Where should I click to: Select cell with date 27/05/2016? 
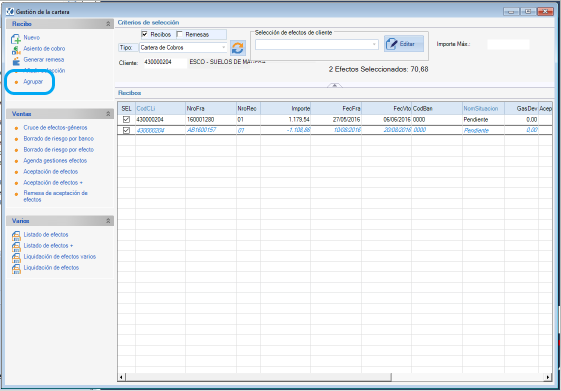coord(336,119)
